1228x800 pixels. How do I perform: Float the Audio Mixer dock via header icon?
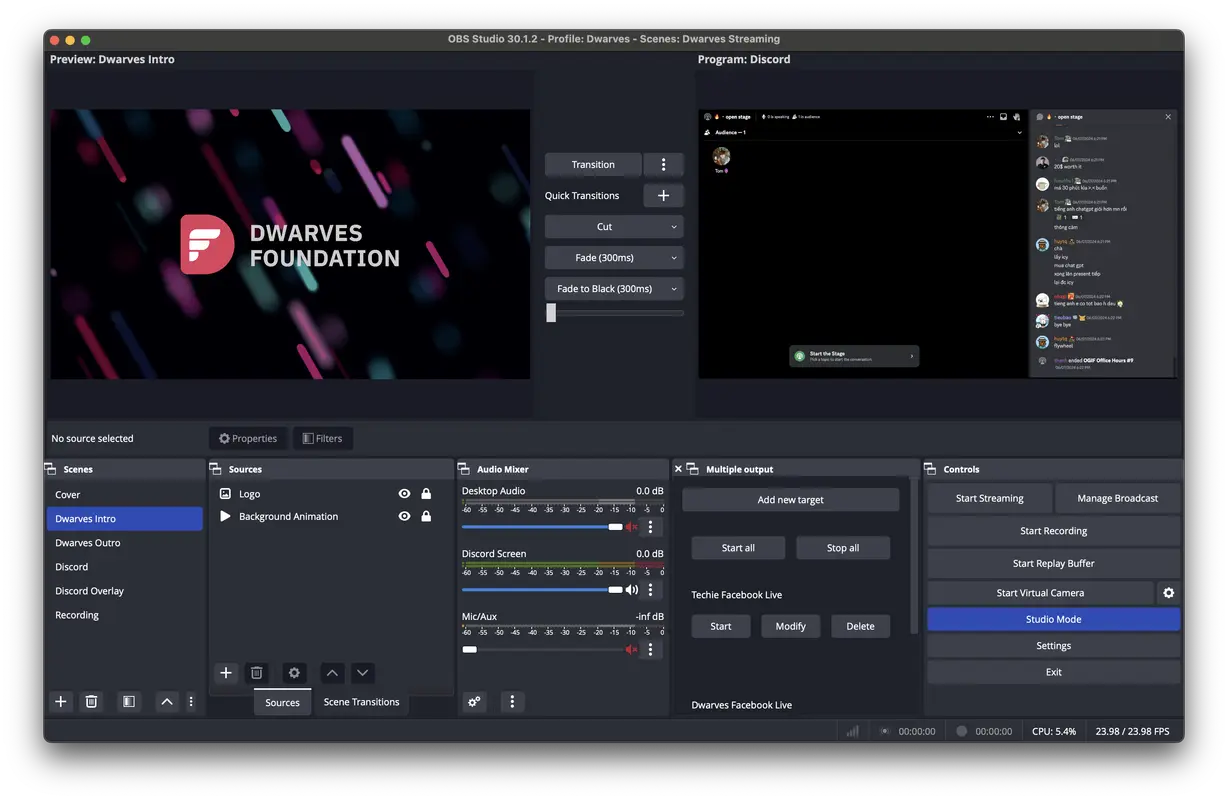pyautogui.click(x=464, y=469)
